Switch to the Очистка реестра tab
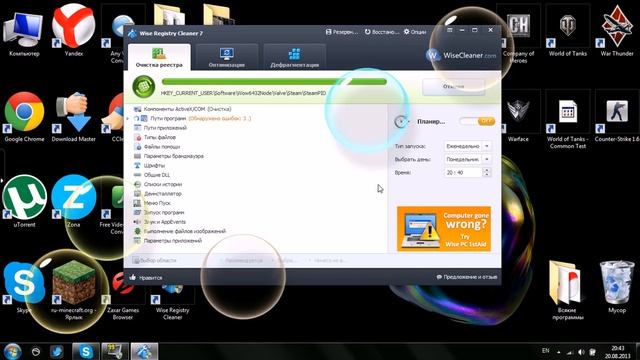Screen dimensions: 640x360 point(159,57)
